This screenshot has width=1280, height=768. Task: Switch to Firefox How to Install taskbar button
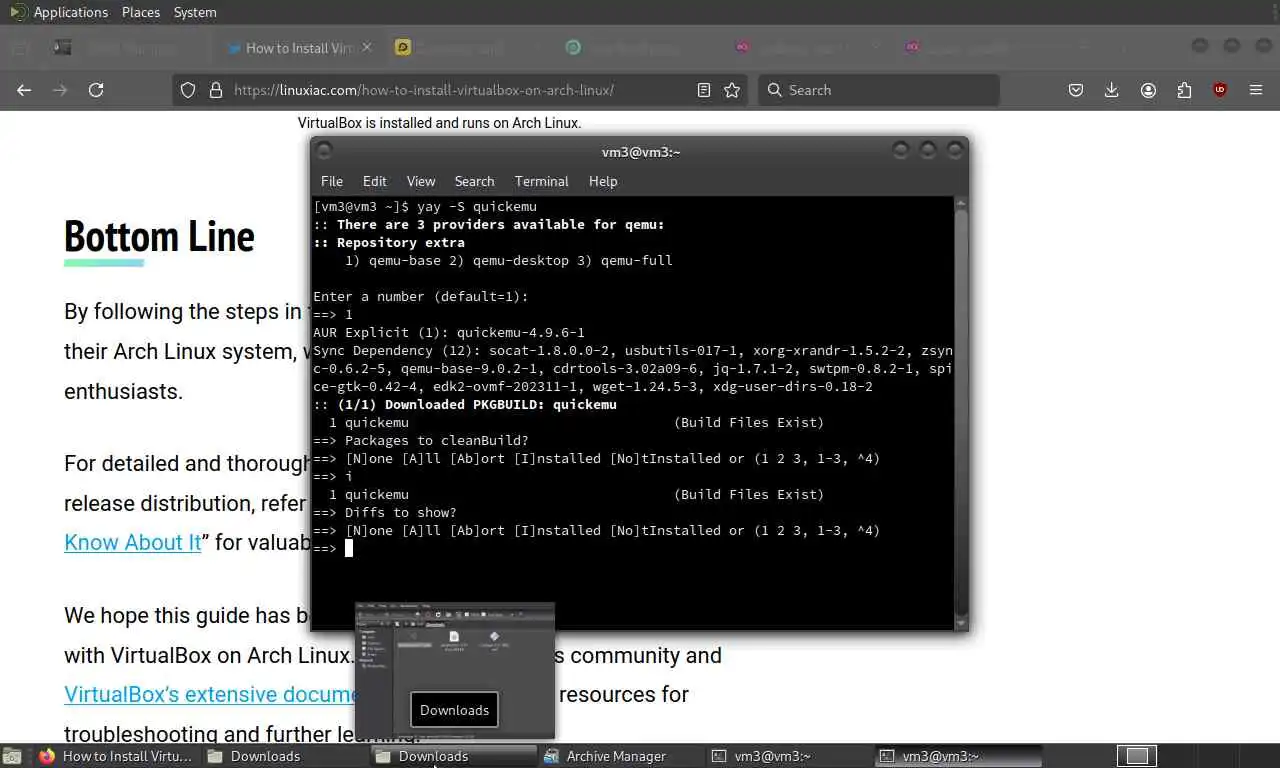(x=115, y=756)
